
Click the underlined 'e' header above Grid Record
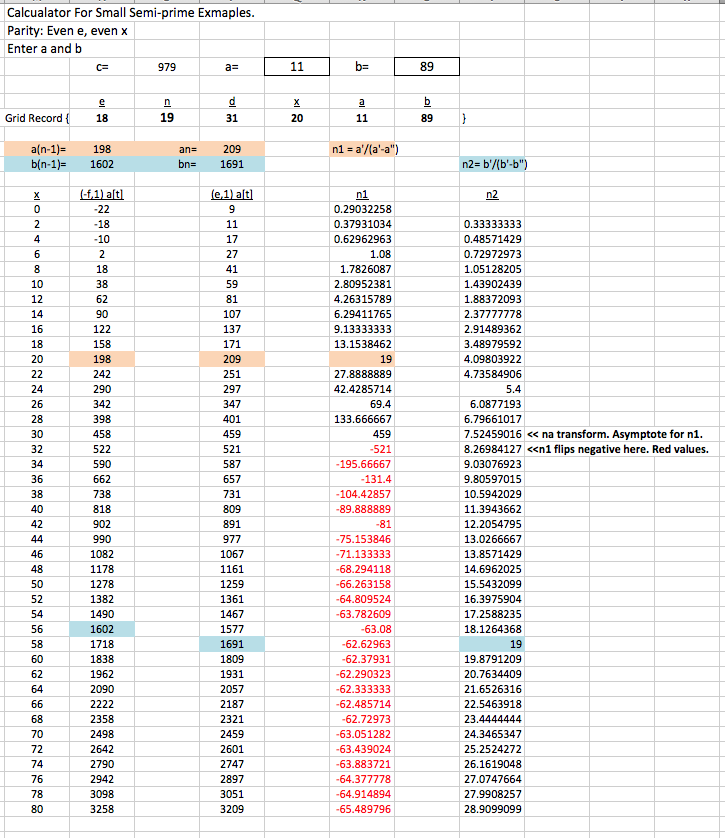(x=102, y=102)
